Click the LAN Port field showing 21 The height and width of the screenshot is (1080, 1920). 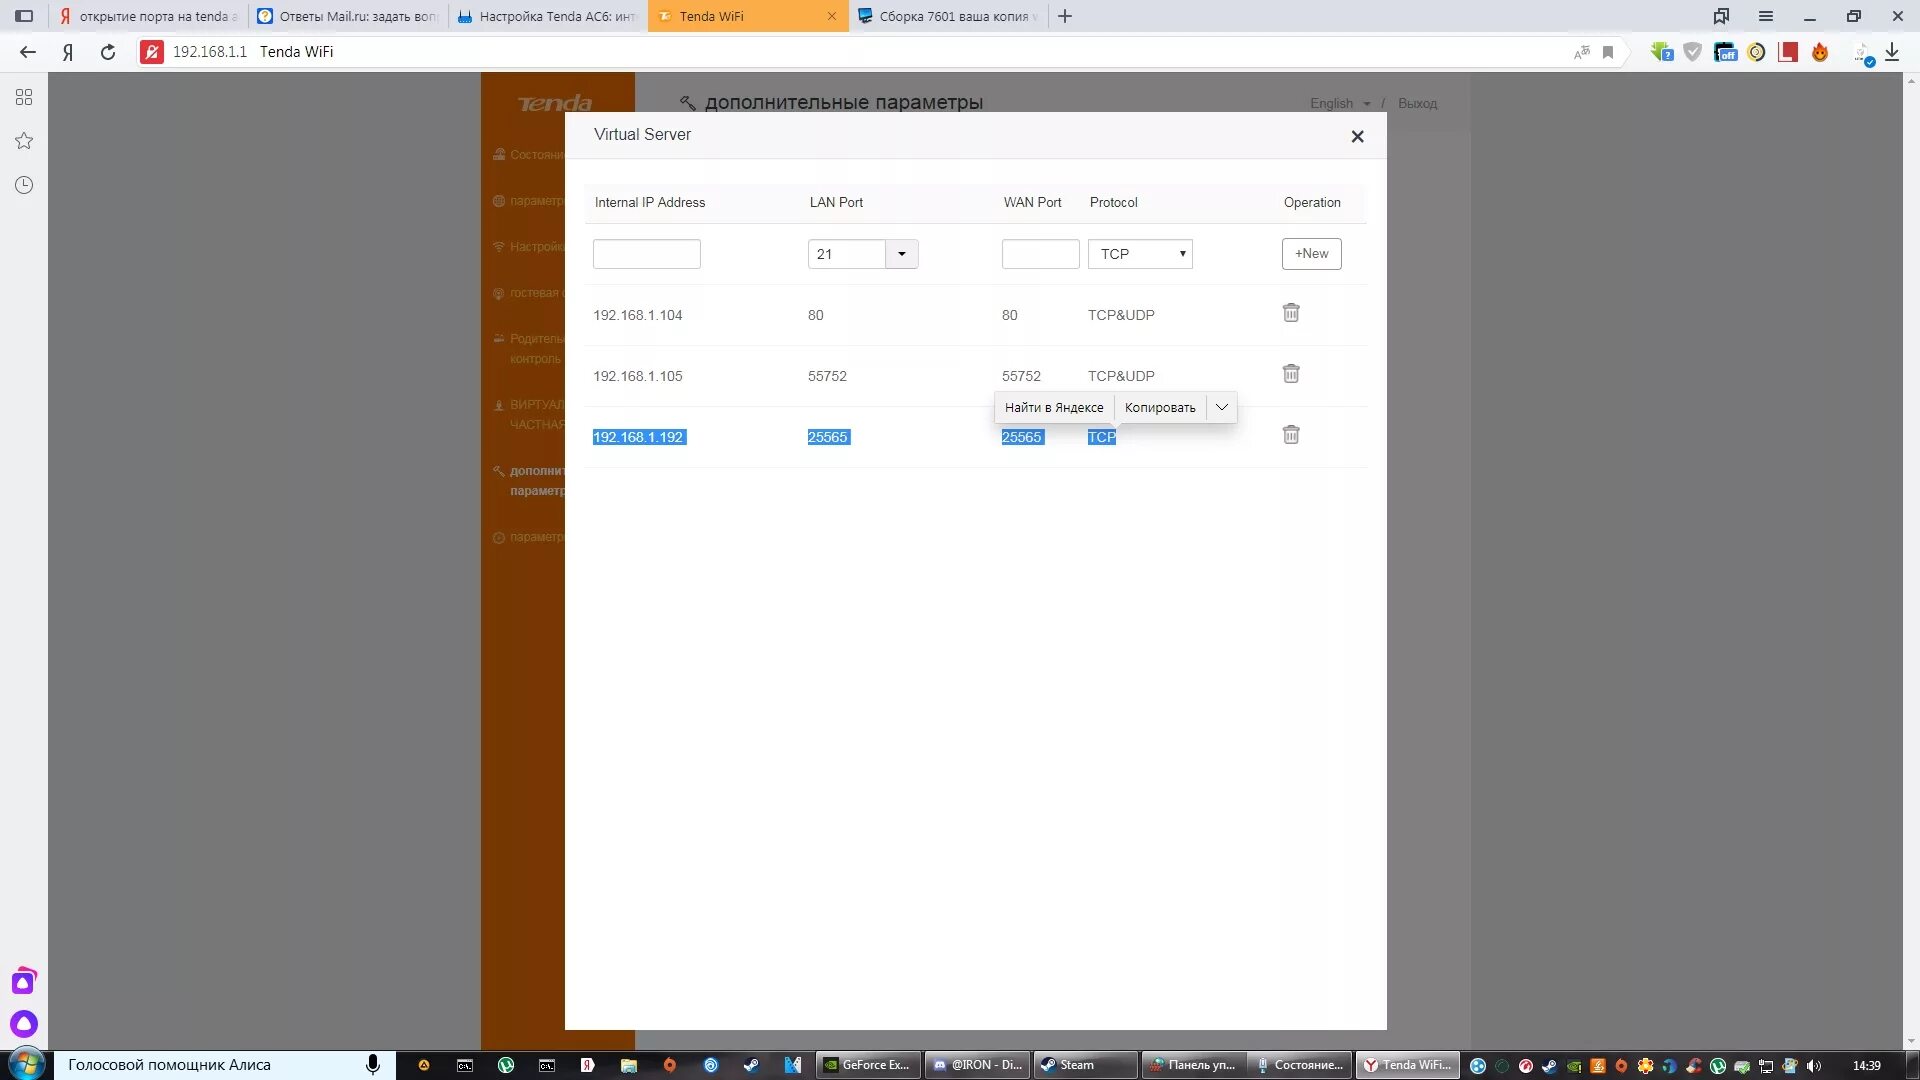coord(846,254)
